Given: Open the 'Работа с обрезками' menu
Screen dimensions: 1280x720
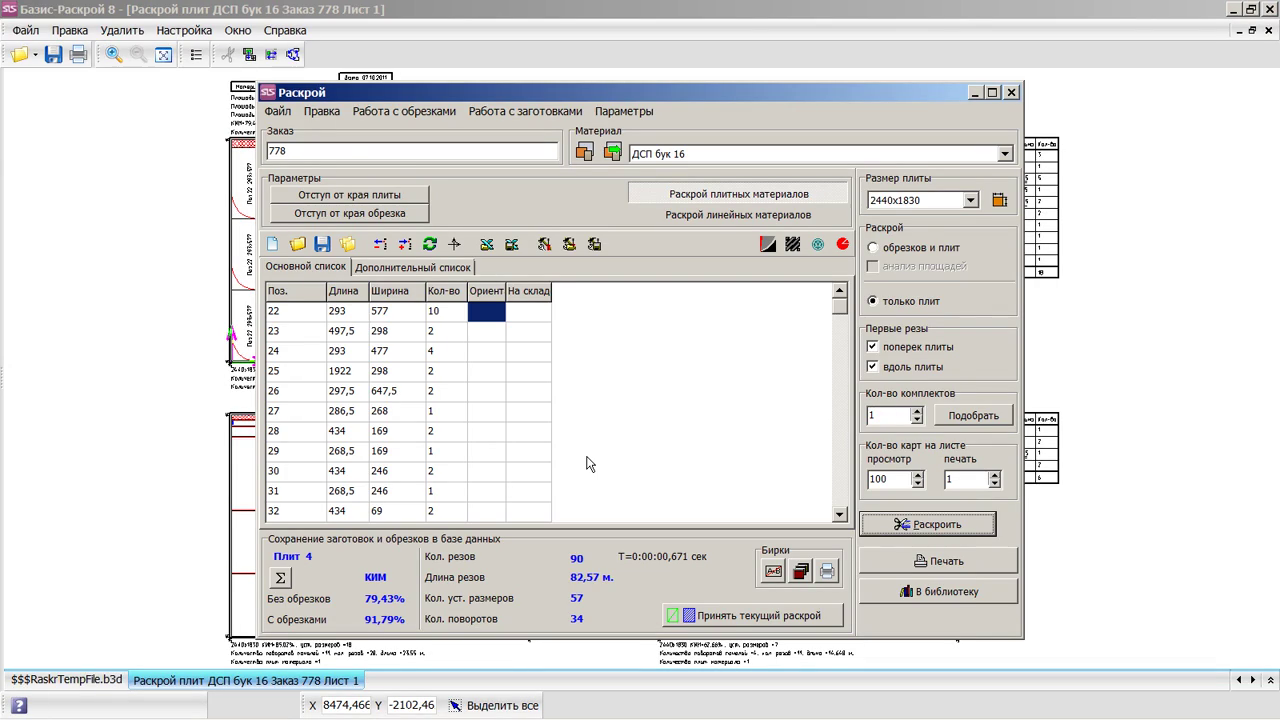Looking at the screenshot, I should (x=404, y=111).
